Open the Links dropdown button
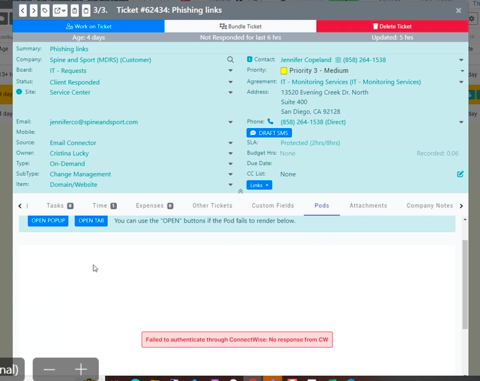Screen dimensions: 480x381 [x=259, y=185]
